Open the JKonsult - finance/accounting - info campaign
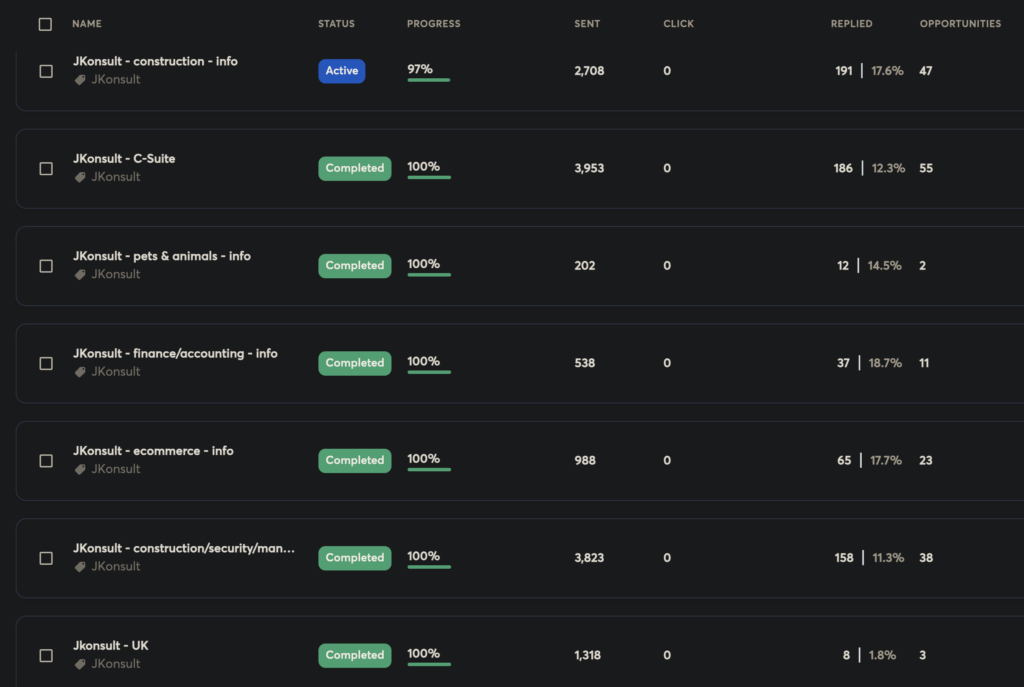 tap(175, 353)
